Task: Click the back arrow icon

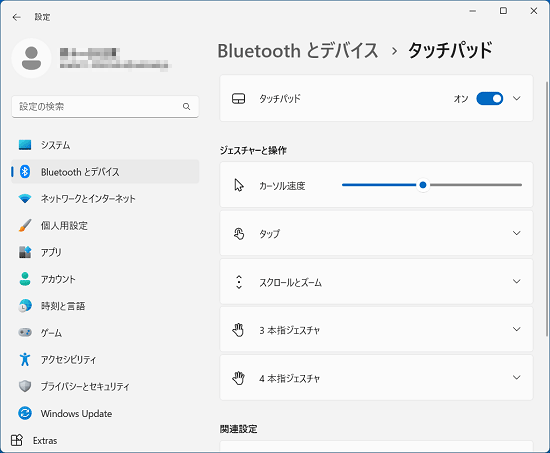Action: pyautogui.click(x=16, y=17)
